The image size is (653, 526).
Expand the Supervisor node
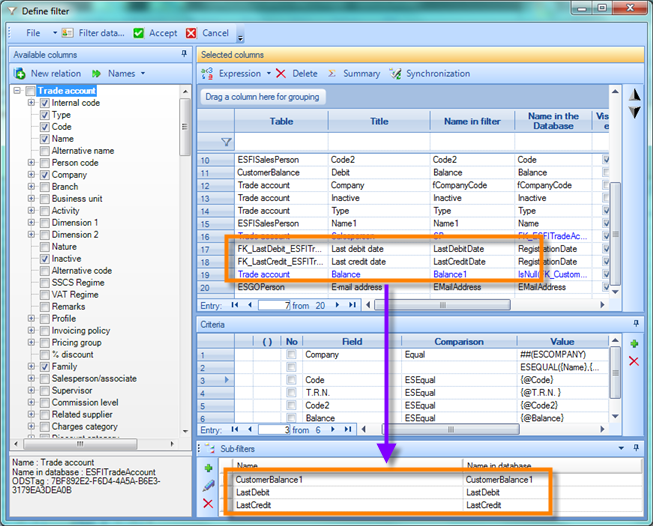[x=31, y=390]
